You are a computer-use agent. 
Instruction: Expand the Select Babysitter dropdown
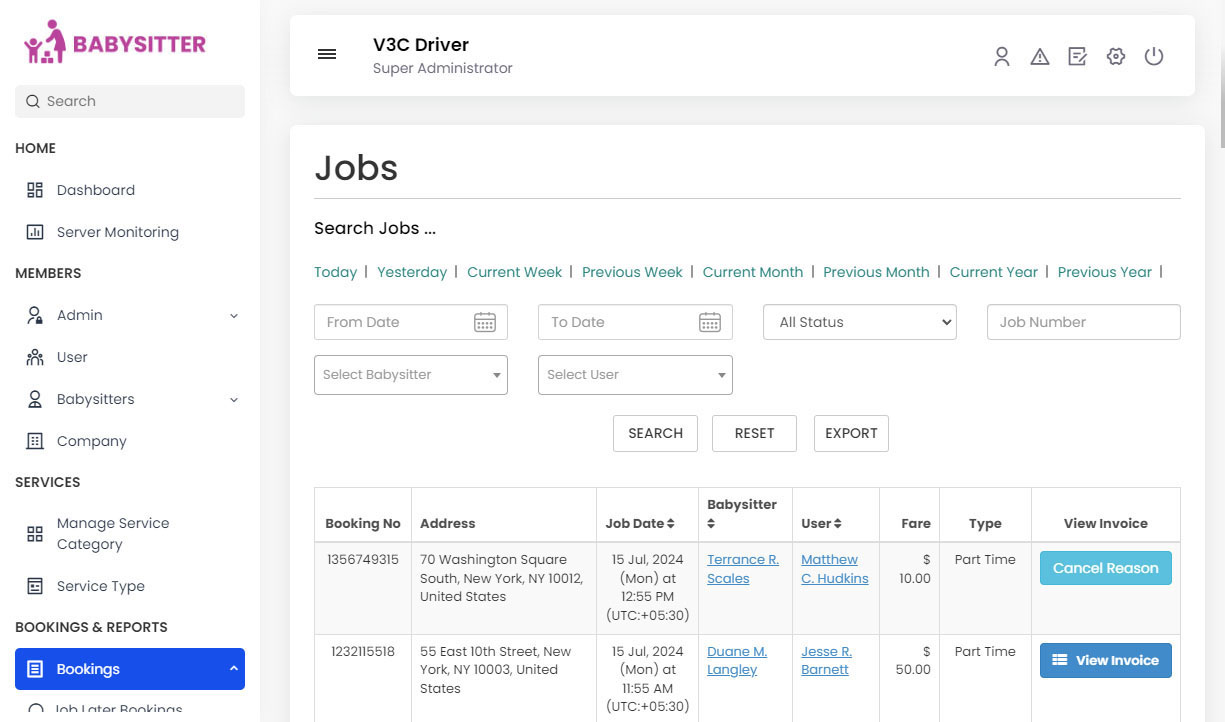(x=410, y=375)
